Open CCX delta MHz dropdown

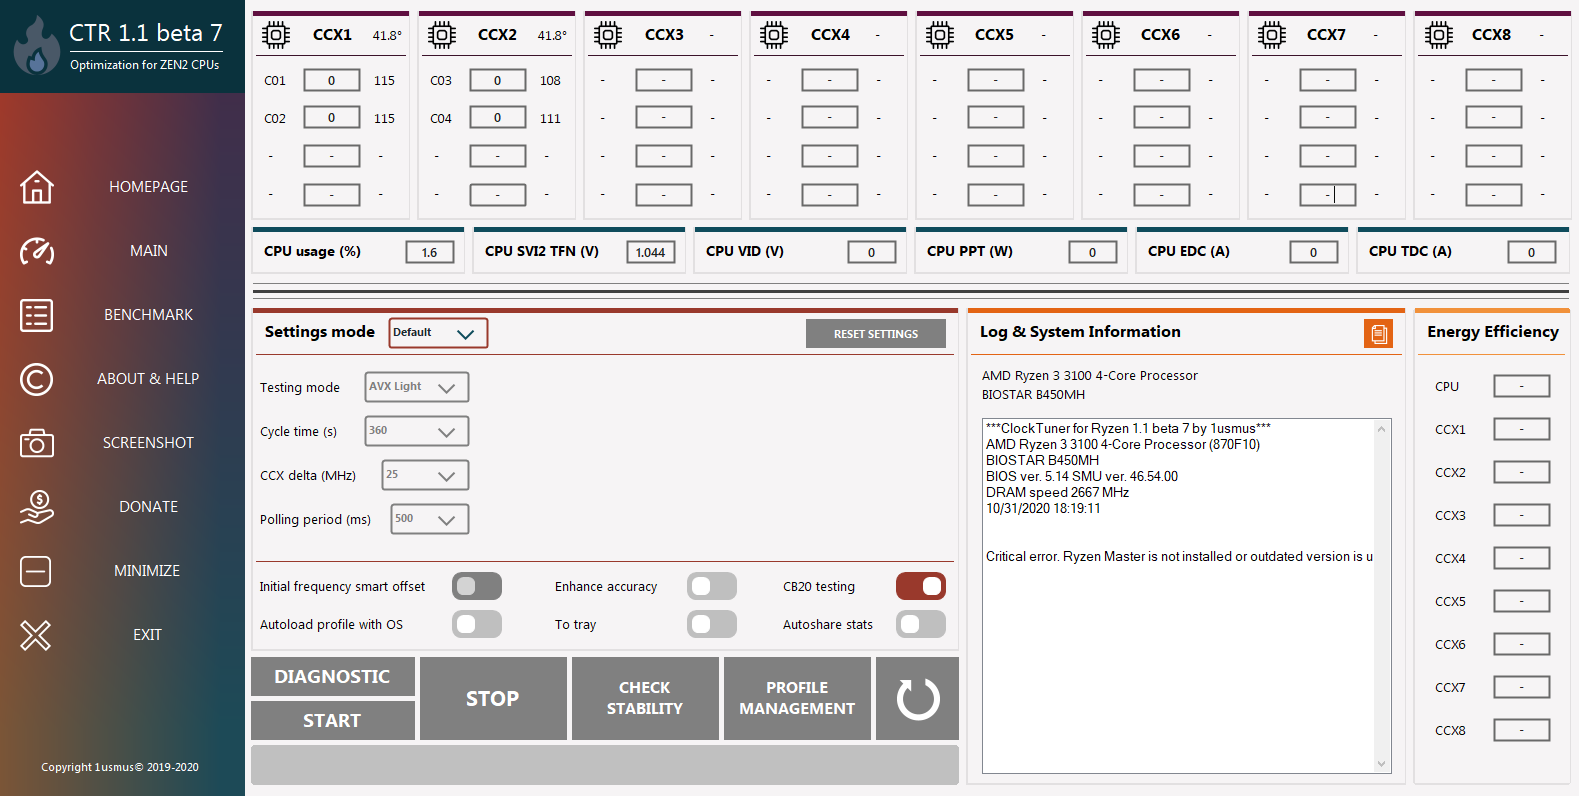pyautogui.click(x=425, y=475)
